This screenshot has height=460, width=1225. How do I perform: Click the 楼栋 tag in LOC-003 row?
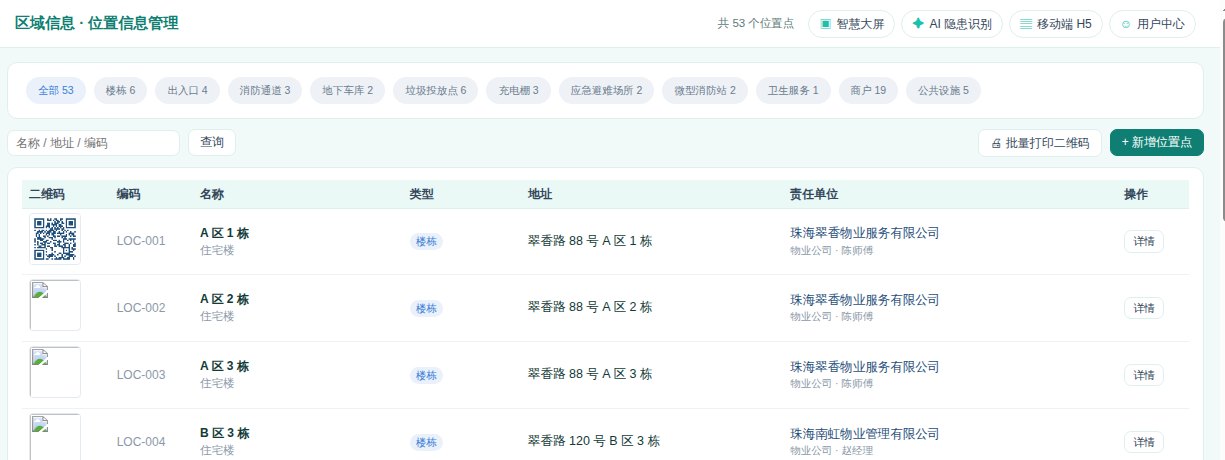click(426, 375)
